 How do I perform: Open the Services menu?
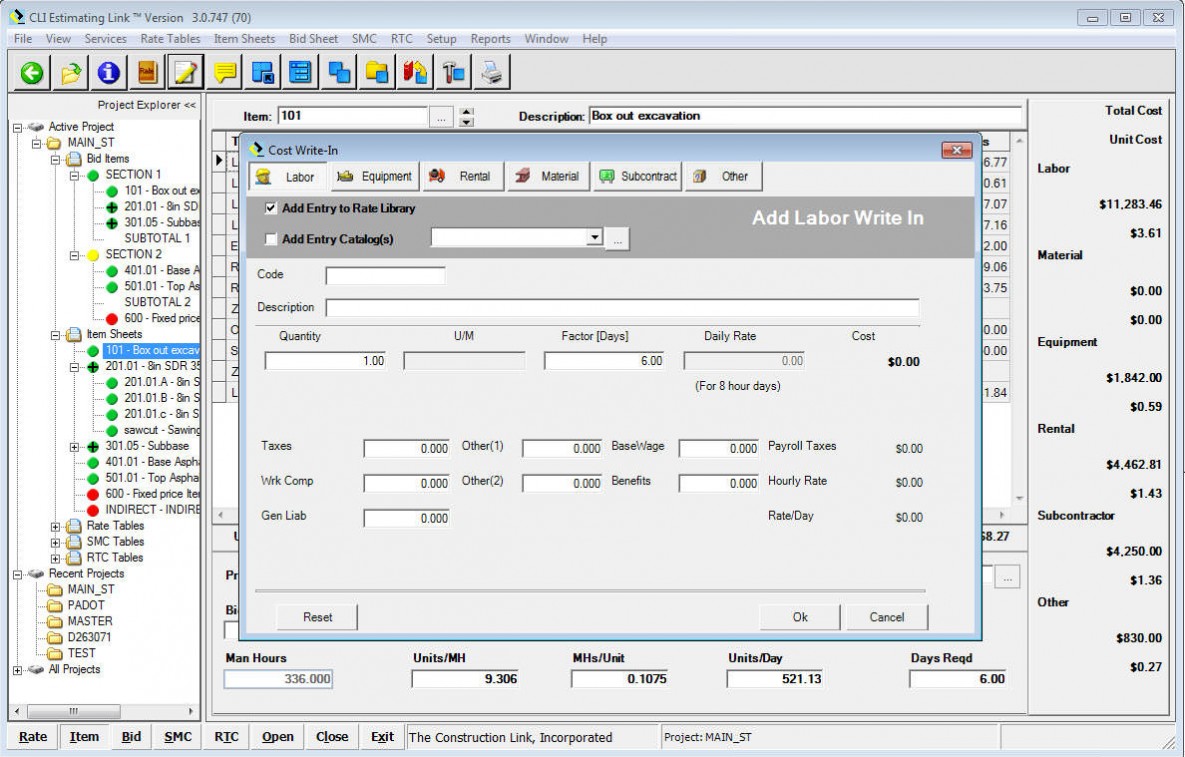pos(105,39)
